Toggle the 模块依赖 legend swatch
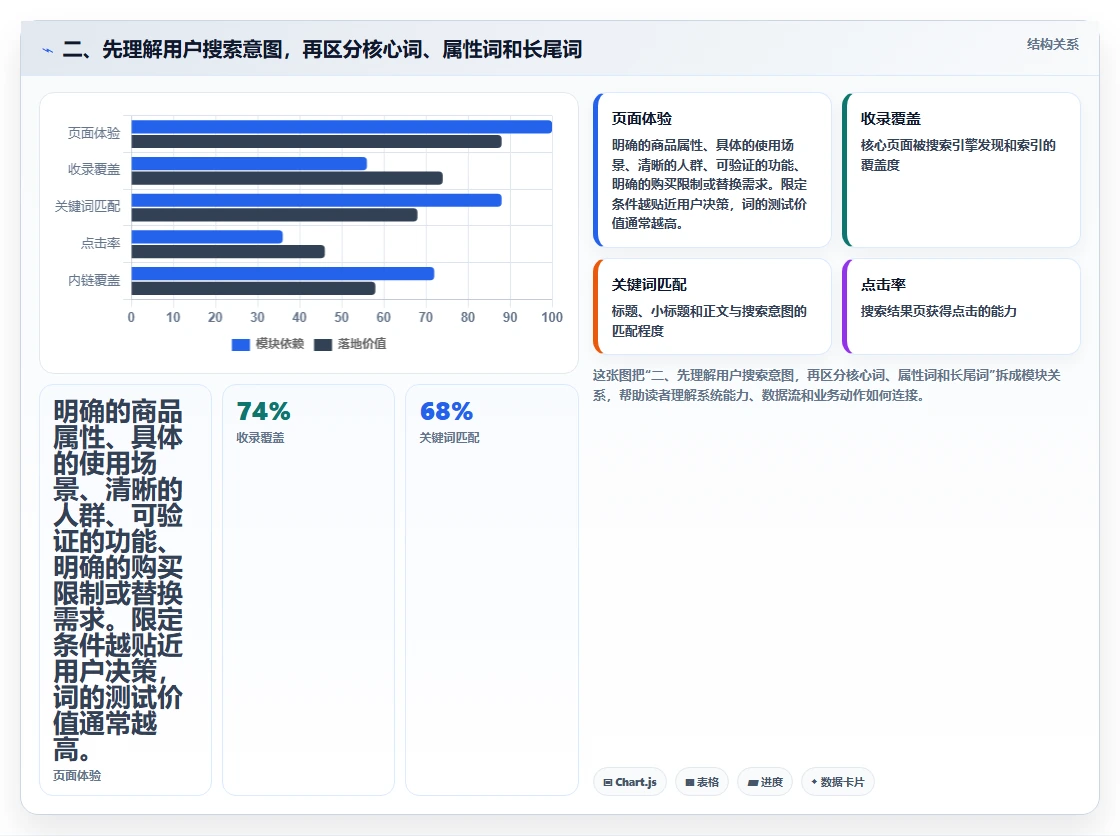The image size is (1120, 836). (241, 344)
